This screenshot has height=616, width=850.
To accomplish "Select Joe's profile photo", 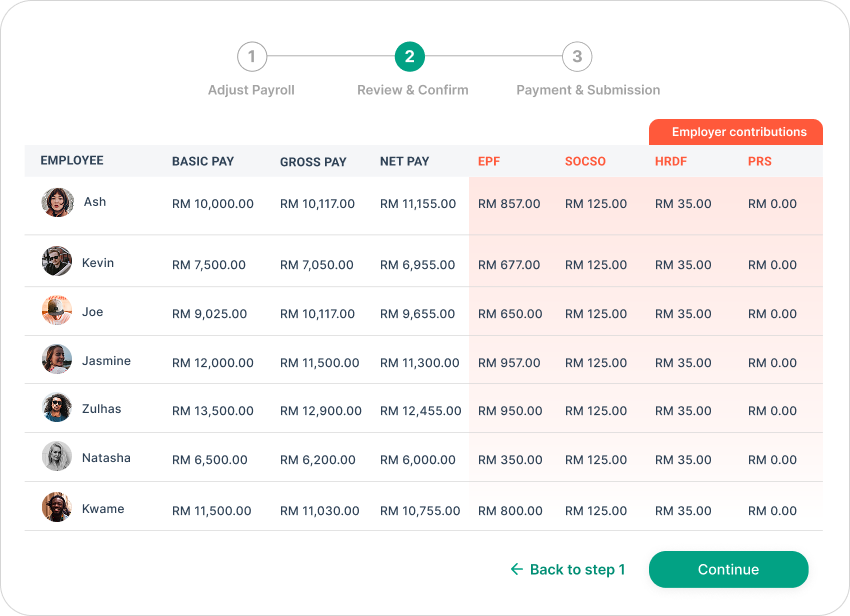I will tap(57, 311).
